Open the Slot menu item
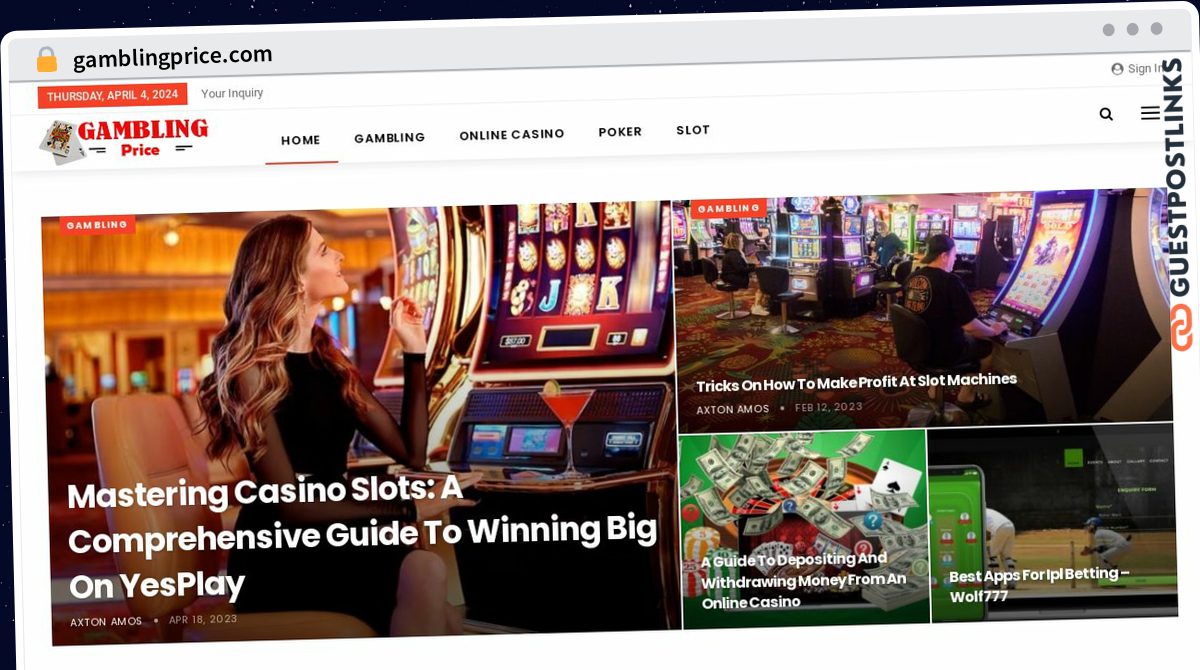The image size is (1200, 670). point(693,130)
